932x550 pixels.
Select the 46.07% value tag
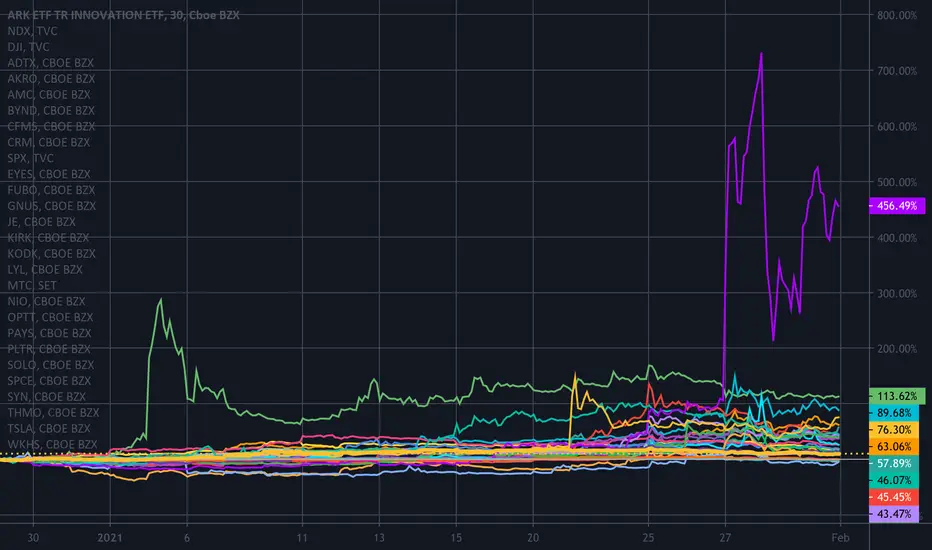tap(894, 480)
